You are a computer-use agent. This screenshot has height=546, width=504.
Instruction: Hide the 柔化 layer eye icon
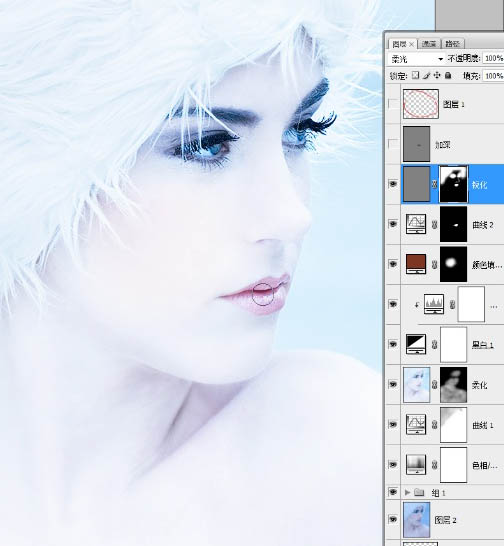coord(393,384)
